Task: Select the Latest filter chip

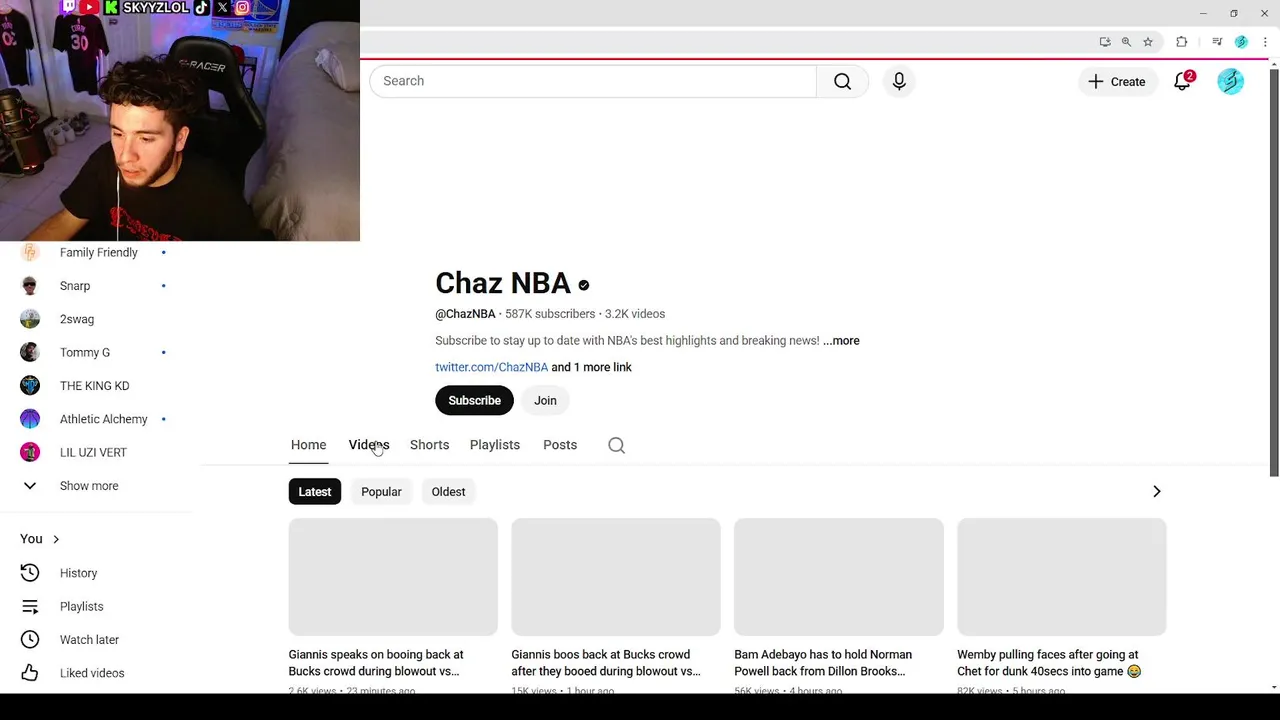Action: coord(314,492)
